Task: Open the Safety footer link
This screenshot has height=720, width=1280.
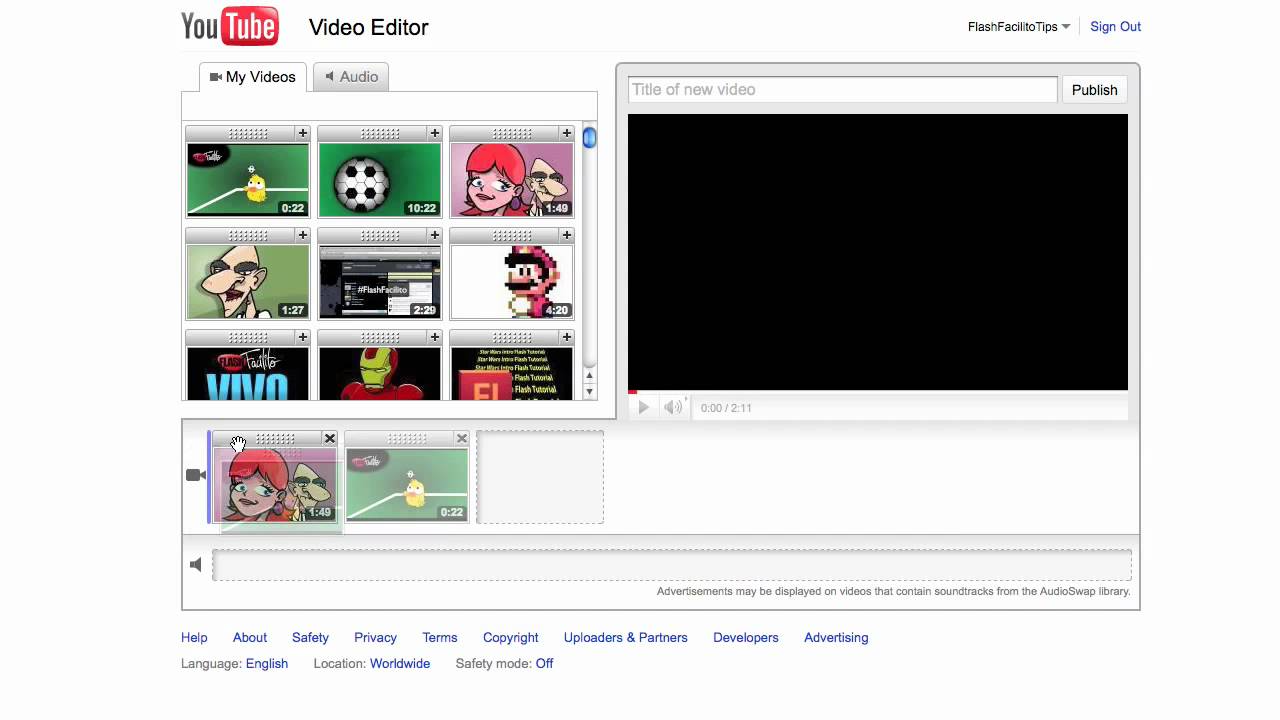Action: [310, 637]
